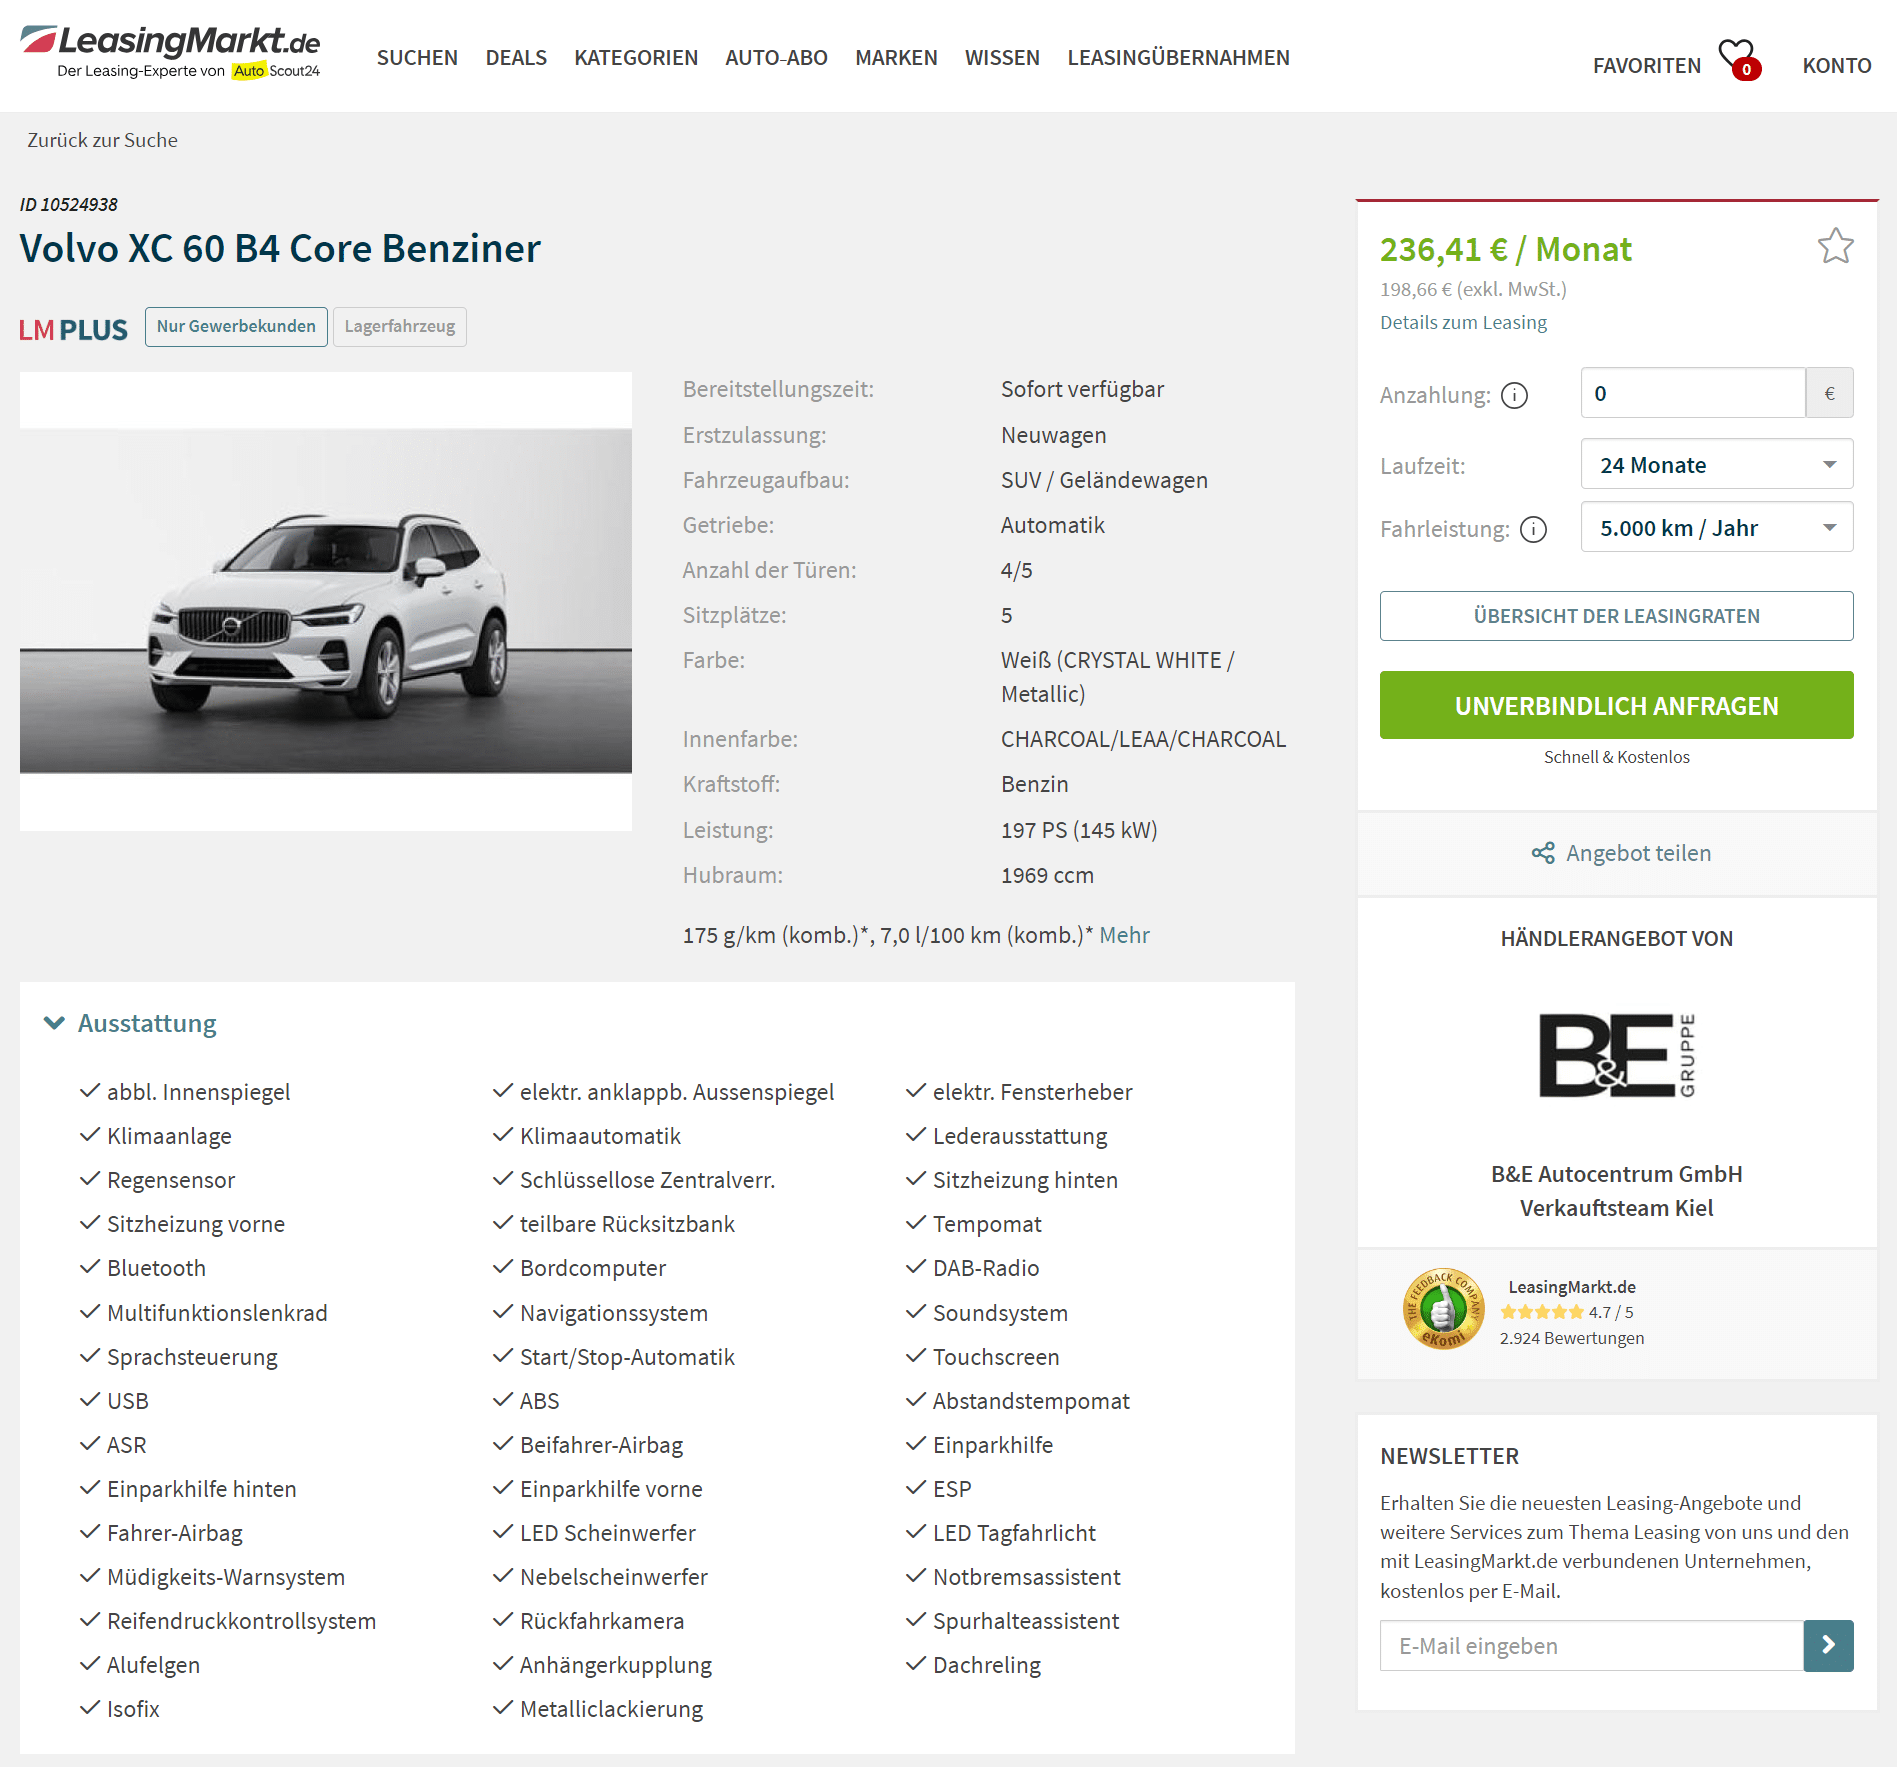Viewport: 1897px width, 1767px height.
Task: Click the Abstandstempomat equipment item
Action: coord(1031,1401)
